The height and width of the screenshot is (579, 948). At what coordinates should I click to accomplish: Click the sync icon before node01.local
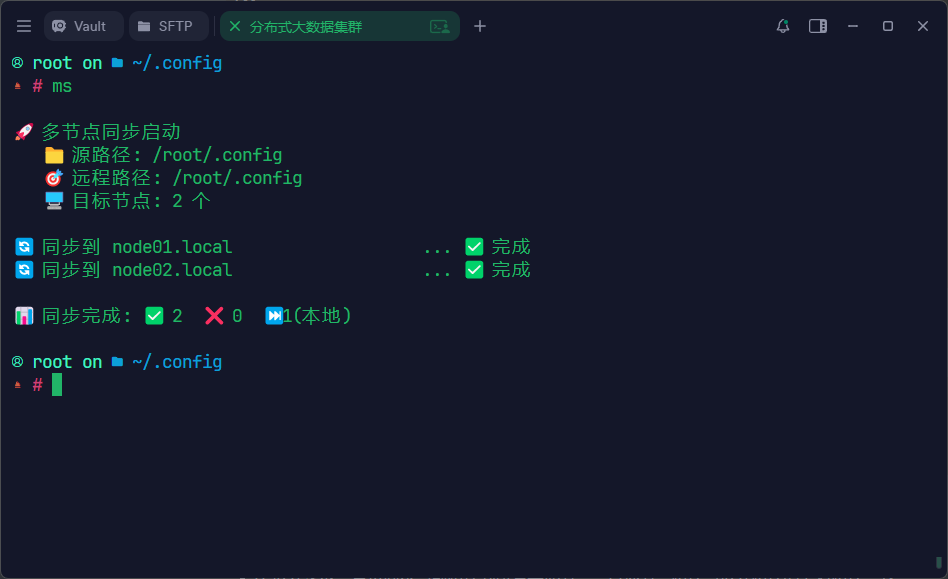(24, 247)
